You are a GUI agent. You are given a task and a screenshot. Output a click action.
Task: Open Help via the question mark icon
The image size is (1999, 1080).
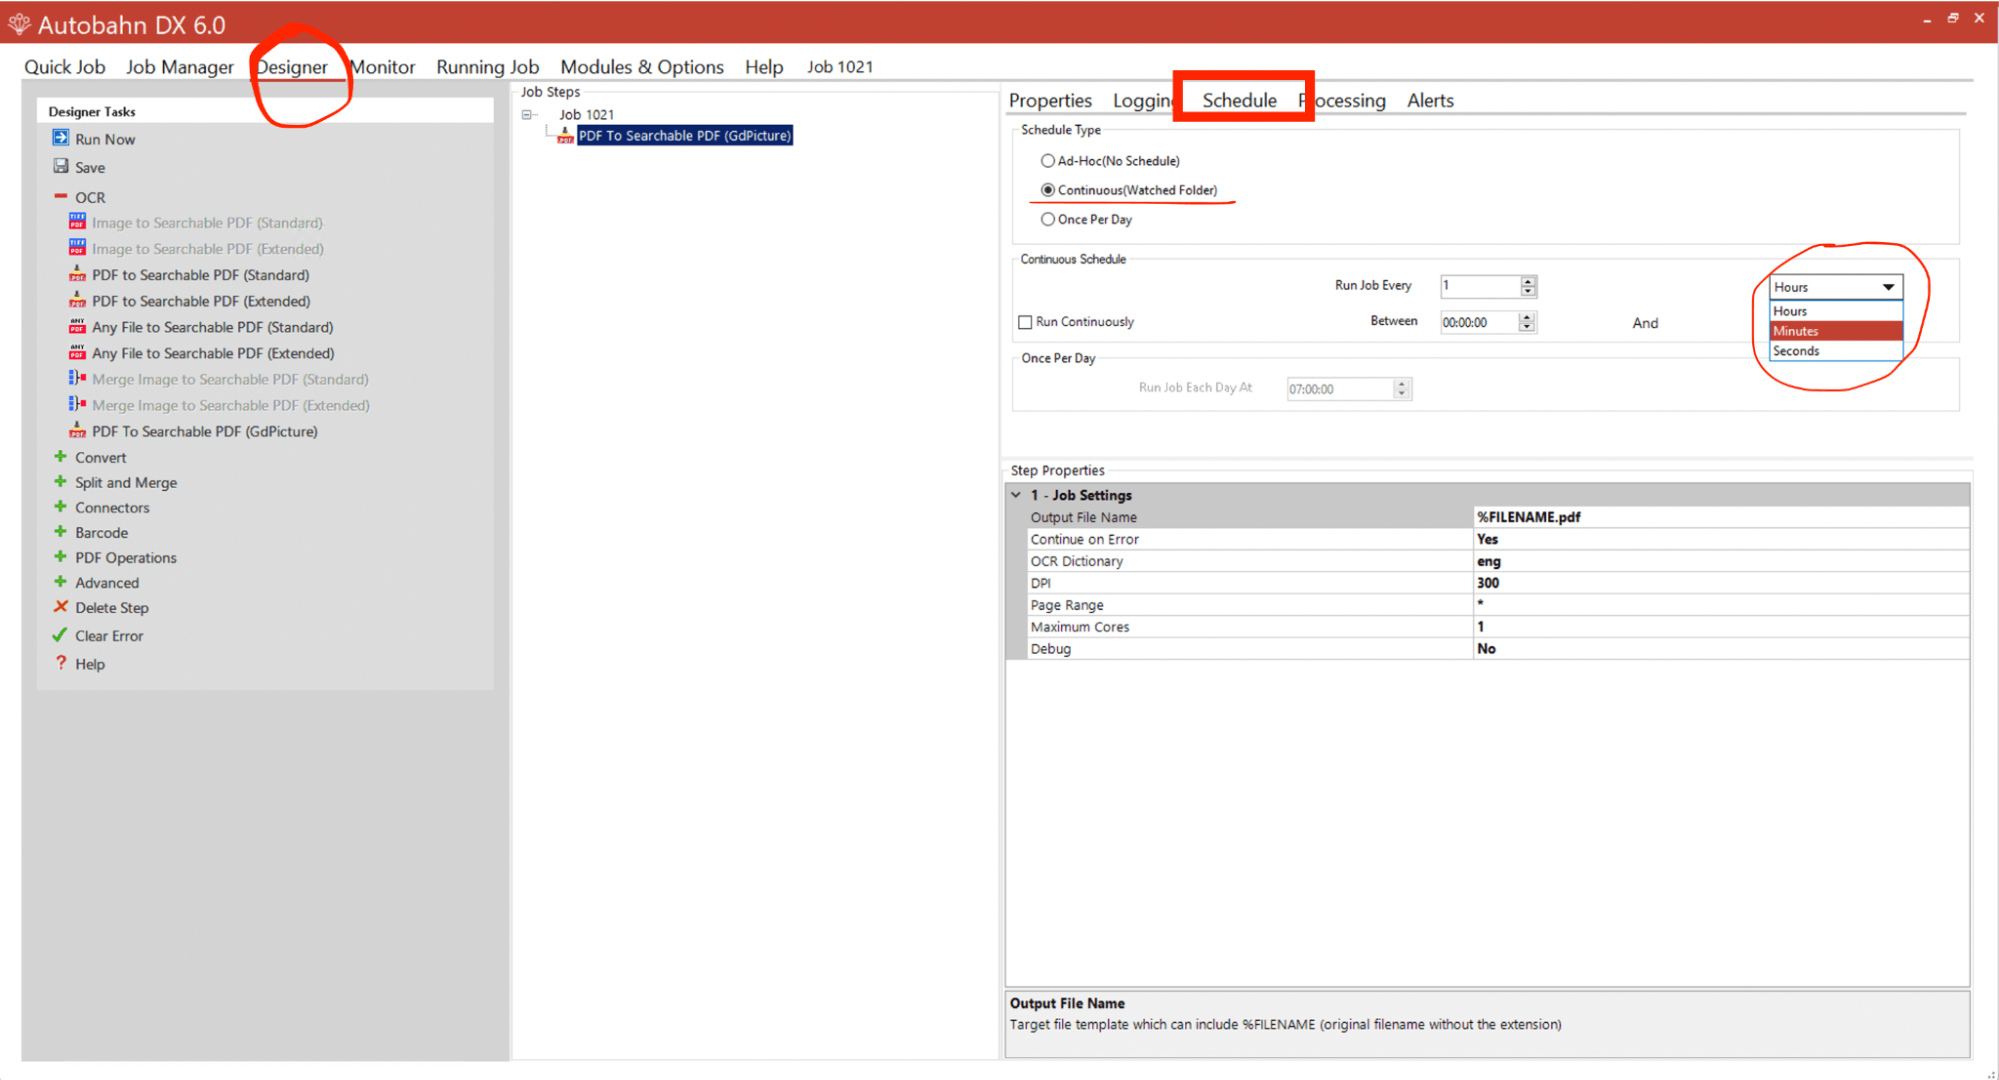point(61,663)
